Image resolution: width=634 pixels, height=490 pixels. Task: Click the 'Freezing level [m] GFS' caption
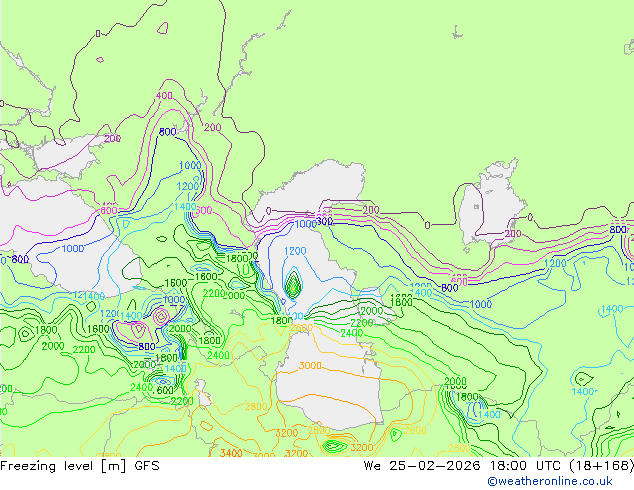coord(80,466)
